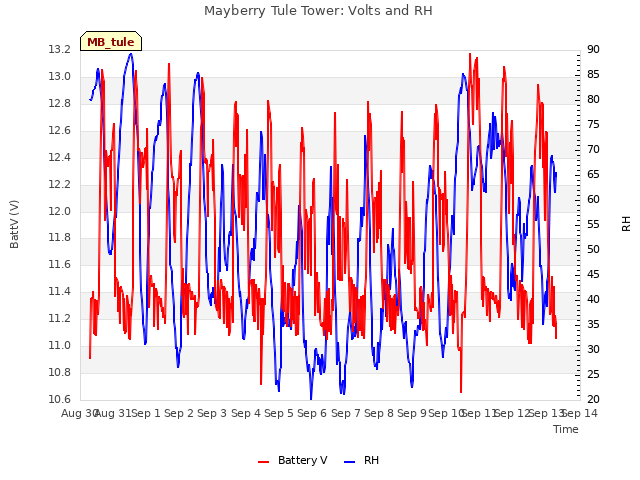The width and height of the screenshot is (640, 480).
Task: Click the 25 right axis tick label
Action: click(593, 374)
